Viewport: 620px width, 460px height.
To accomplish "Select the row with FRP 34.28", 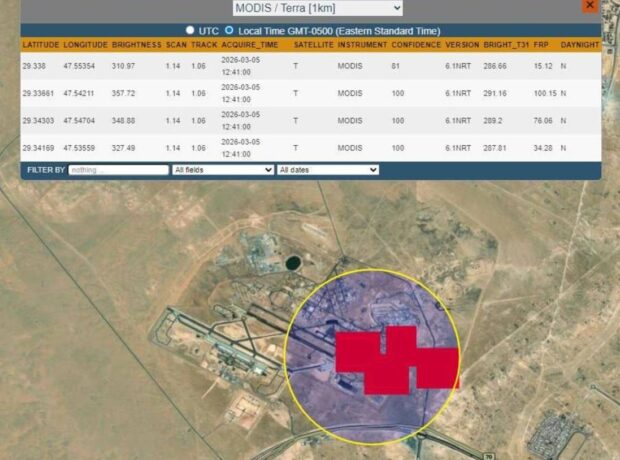I will click(x=300, y=148).
